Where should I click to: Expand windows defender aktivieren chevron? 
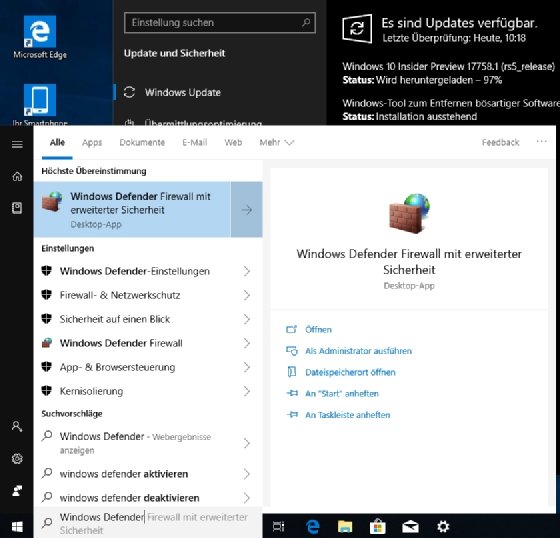[x=247, y=474]
